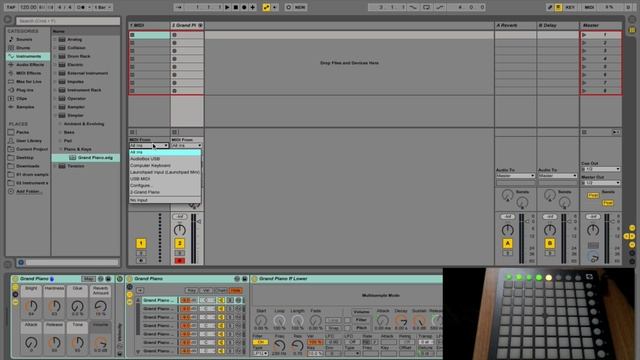Viewport: 640px width, 360px height.
Task: Click the global Record button
Action: [x=244, y=7]
